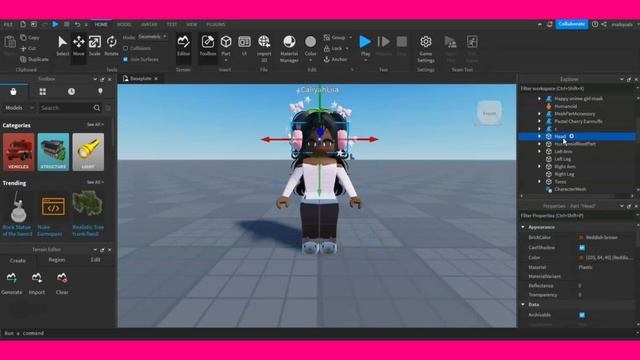Toggle CastShadow checkbox

[582, 248]
